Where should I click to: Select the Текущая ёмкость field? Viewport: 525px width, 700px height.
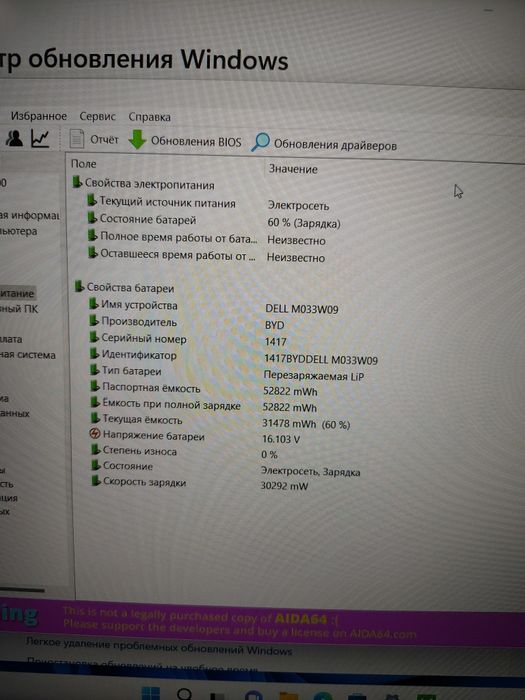142,420
